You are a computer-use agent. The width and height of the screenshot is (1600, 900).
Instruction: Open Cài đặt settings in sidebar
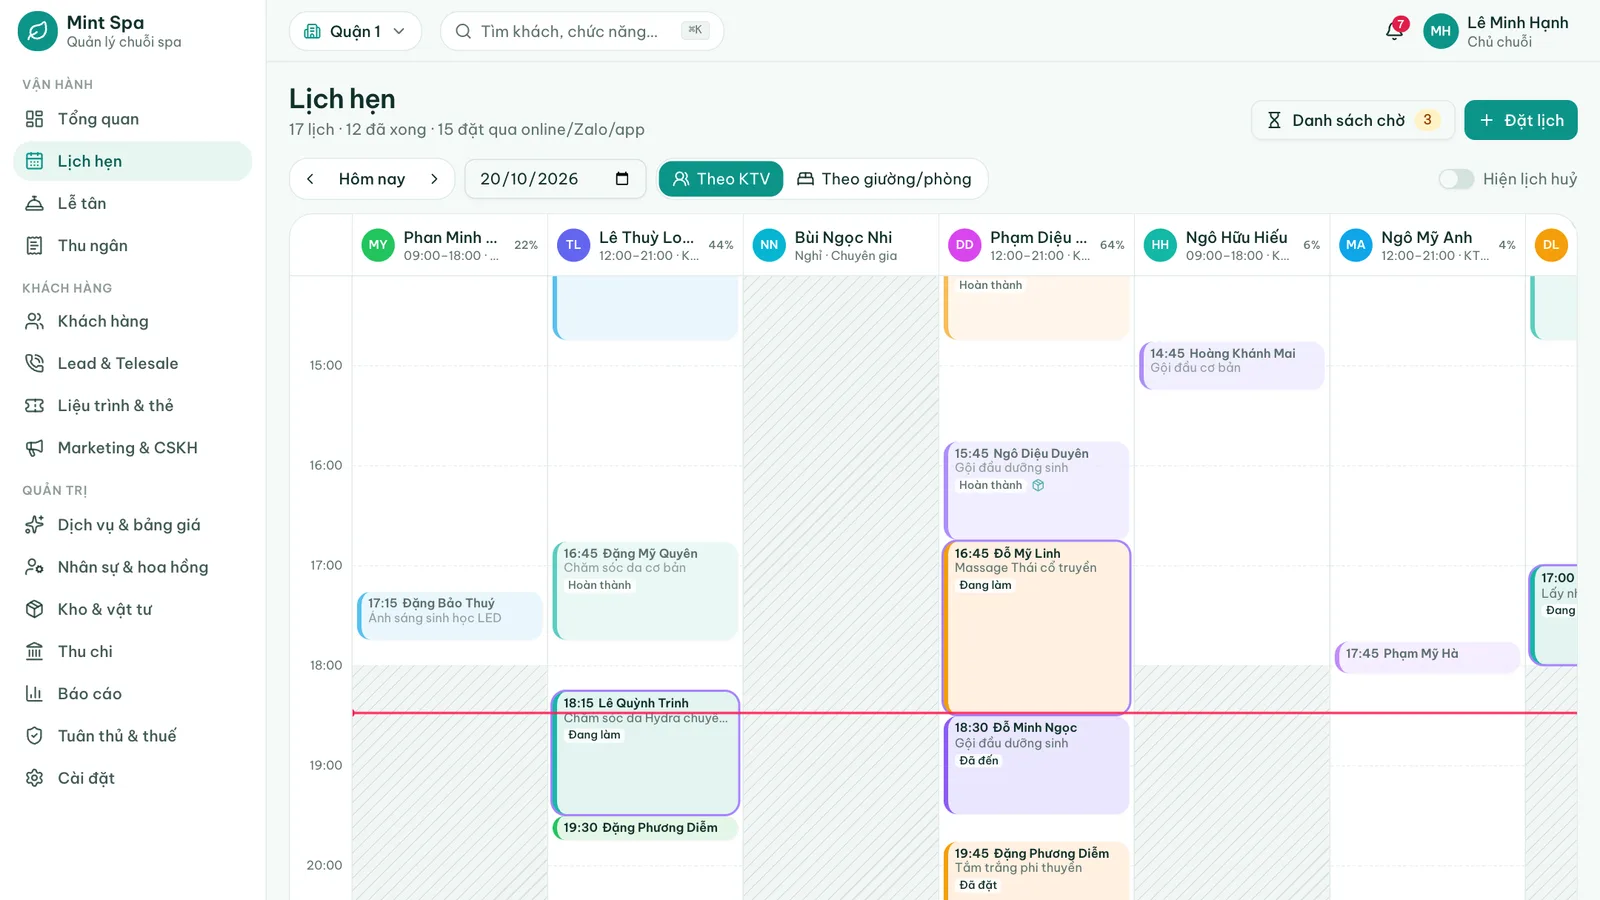(x=132, y=777)
